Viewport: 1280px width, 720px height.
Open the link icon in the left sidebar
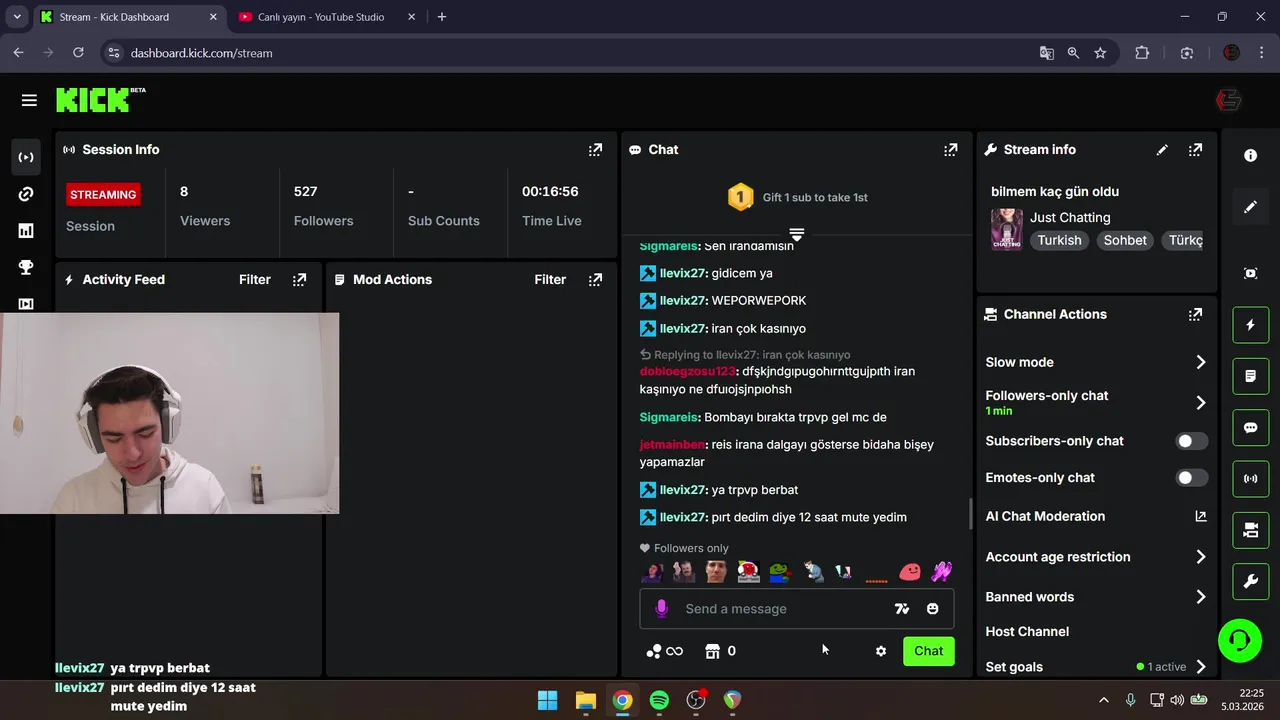26,194
